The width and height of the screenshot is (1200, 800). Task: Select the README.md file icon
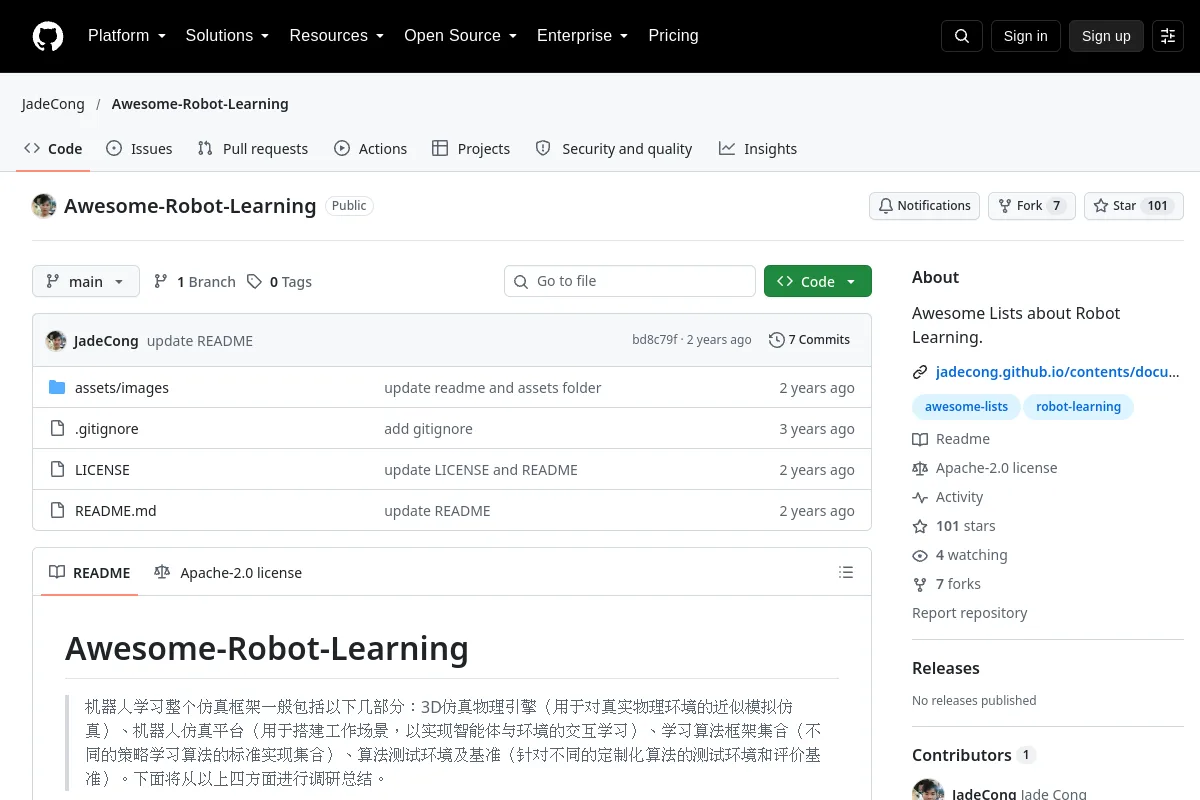(57, 511)
